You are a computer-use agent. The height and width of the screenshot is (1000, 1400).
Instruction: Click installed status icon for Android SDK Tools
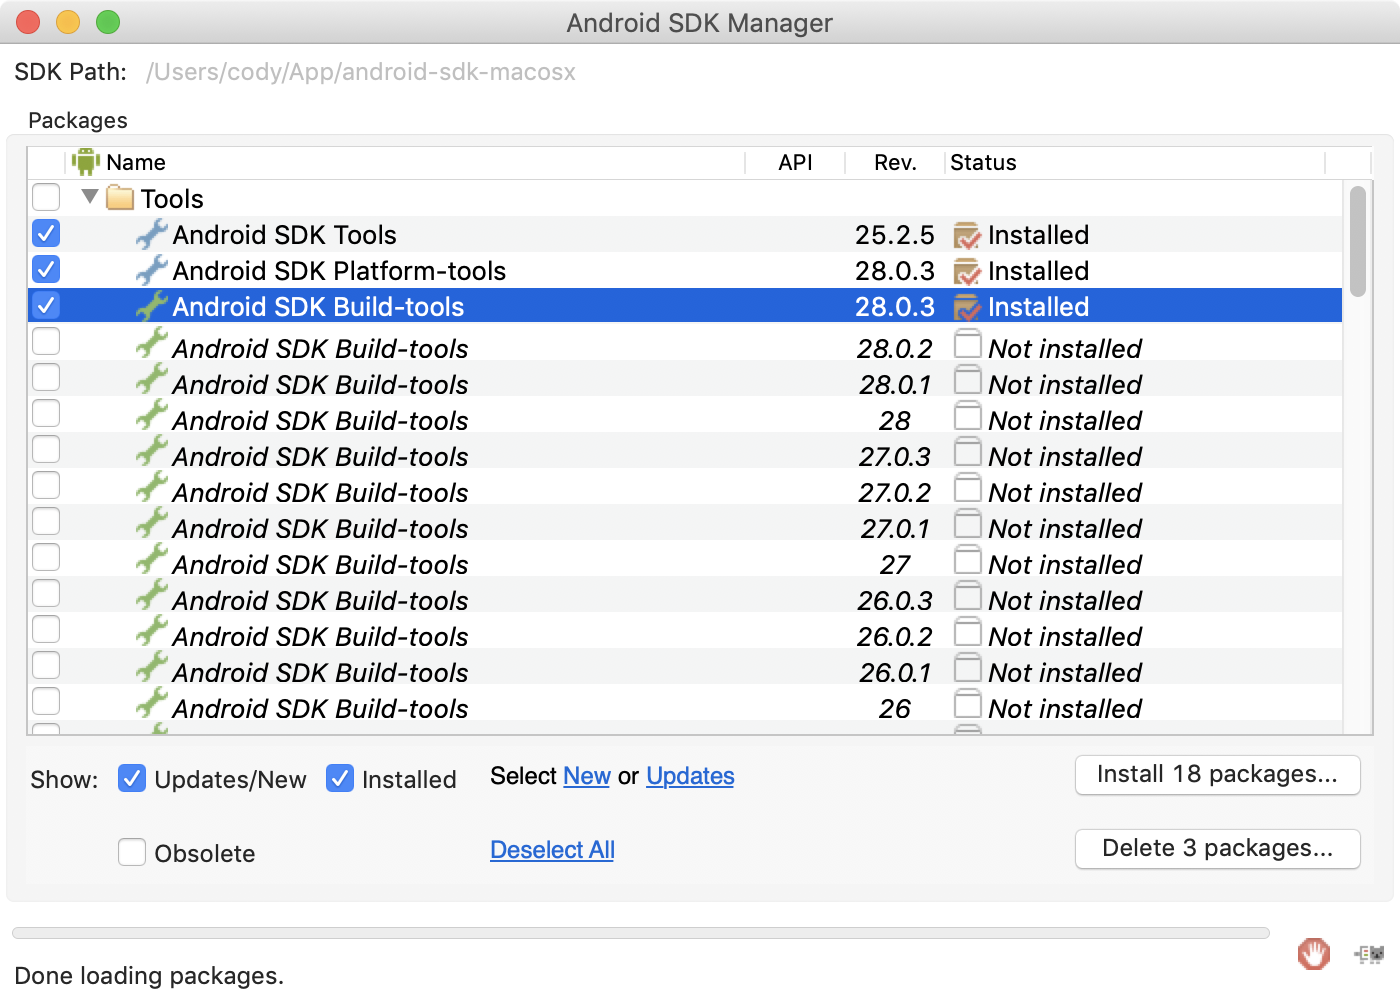click(x=967, y=236)
